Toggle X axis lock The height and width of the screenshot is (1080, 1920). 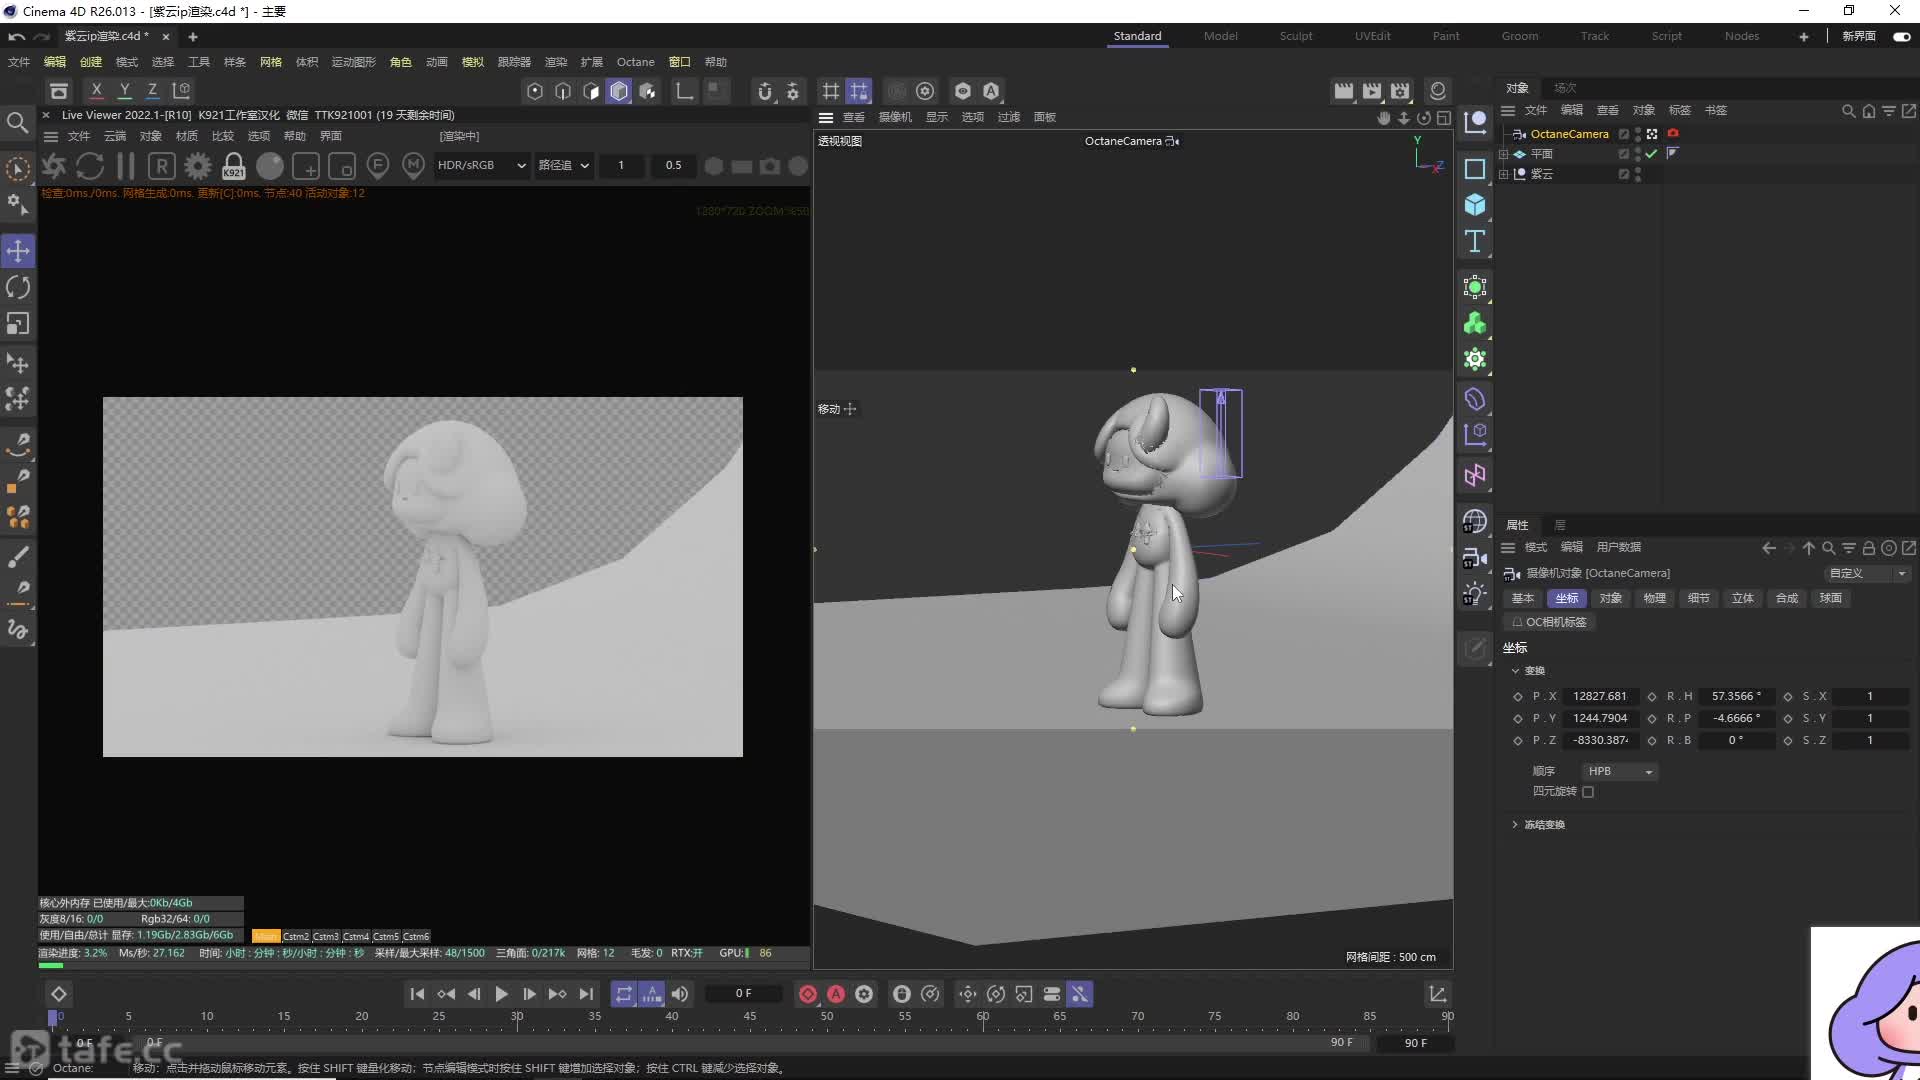tap(96, 90)
